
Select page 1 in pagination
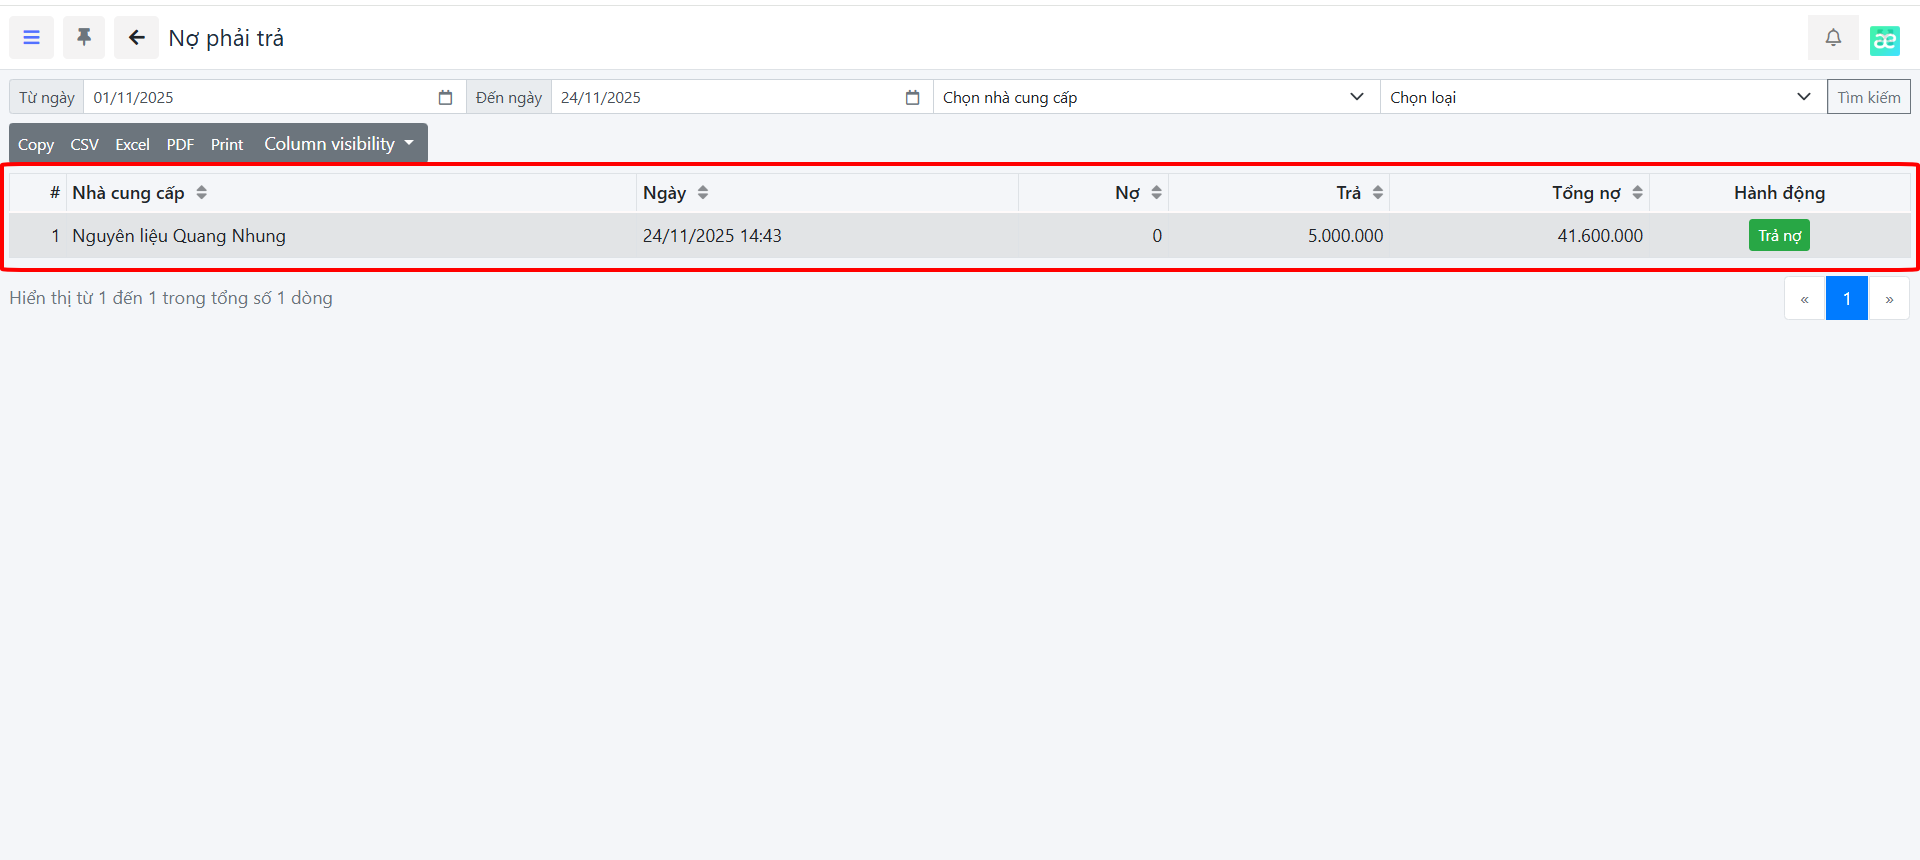click(1846, 298)
